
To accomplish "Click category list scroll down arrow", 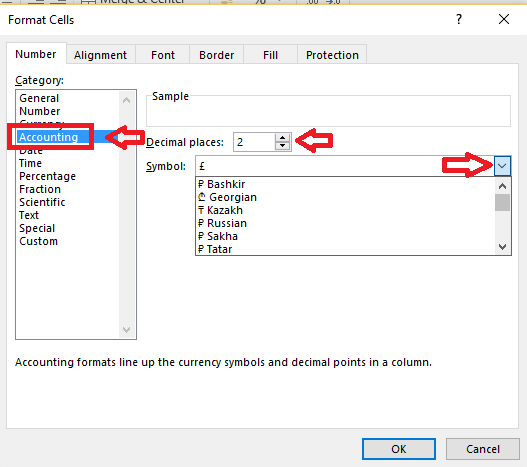I will pyautogui.click(x=127, y=329).
